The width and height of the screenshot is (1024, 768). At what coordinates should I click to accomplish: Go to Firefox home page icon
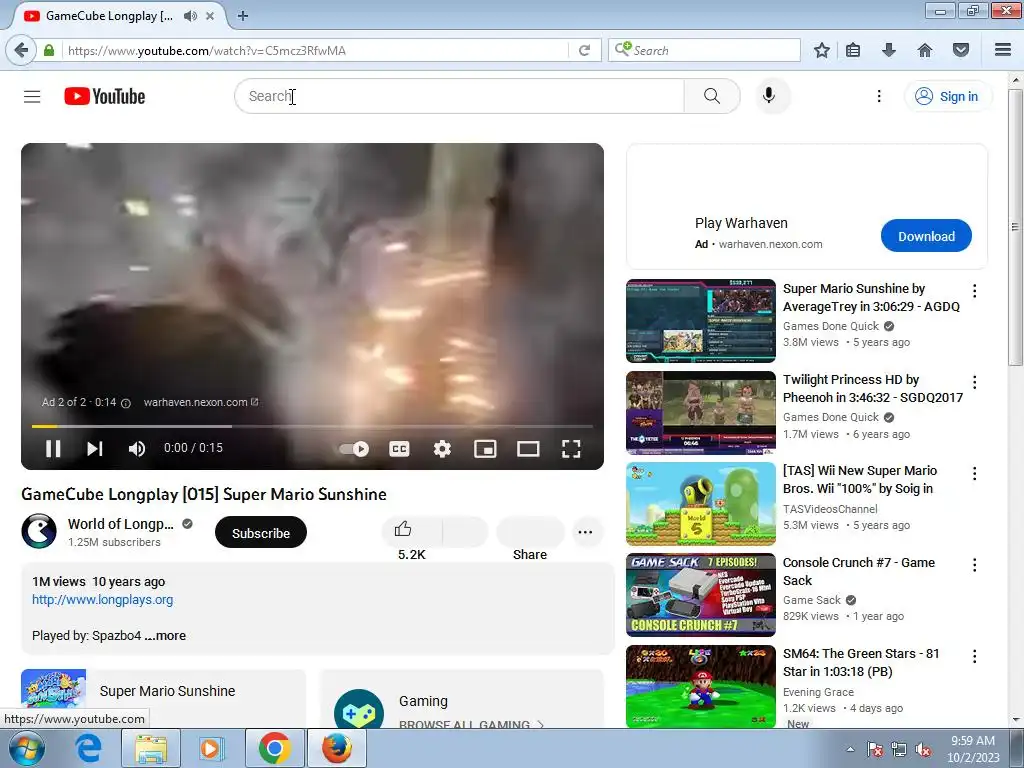(x=925, y=50)
